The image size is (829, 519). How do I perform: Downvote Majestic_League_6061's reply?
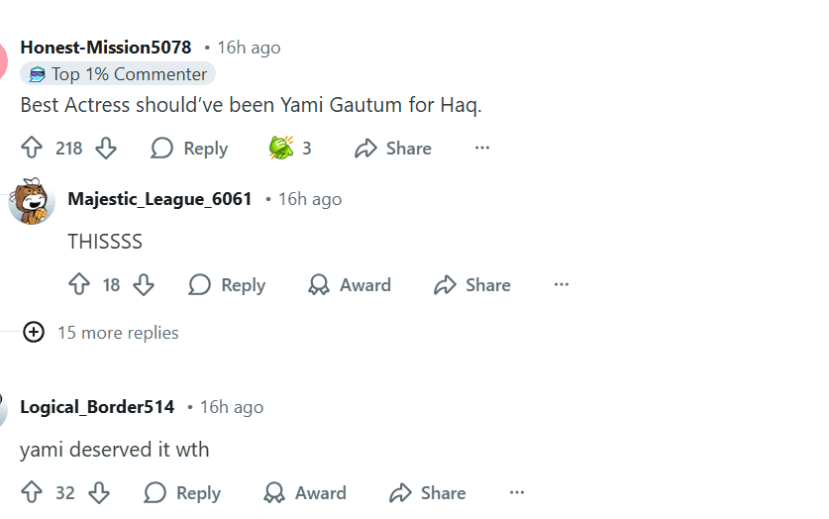point(144,285)
